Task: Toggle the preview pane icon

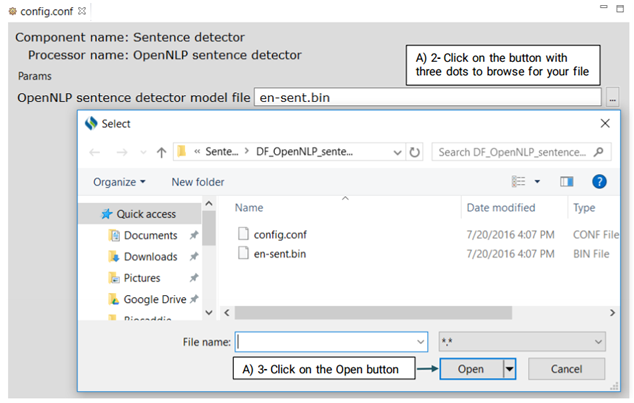Action: coord(566,181)
